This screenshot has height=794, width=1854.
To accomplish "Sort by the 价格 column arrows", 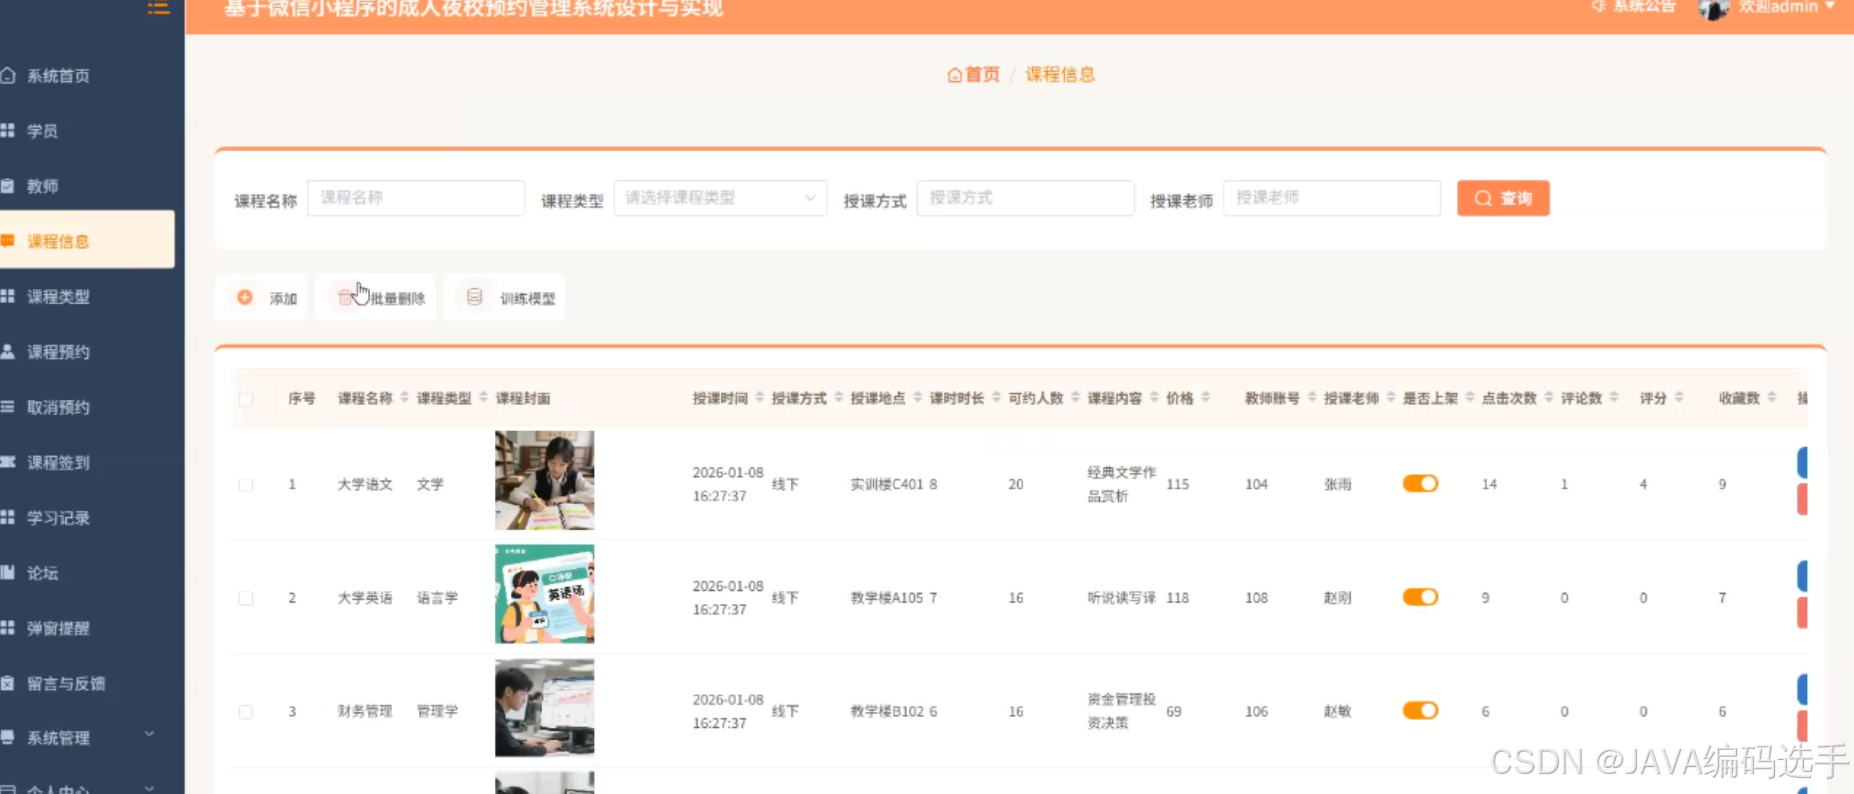I will click(x=1206, y=398).
